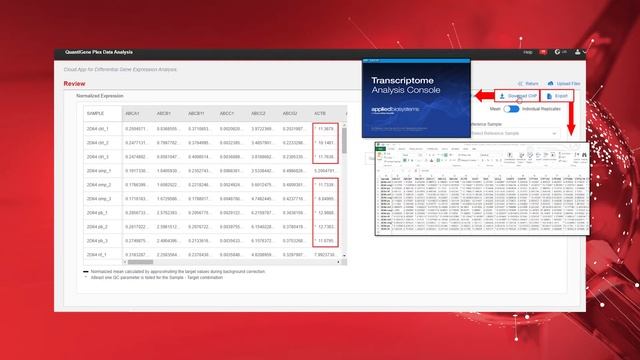Click the Download CHP button
Image resolution: width=640 pixels, height=360 pixels.
pyautogui.click(x=517, y=96)
